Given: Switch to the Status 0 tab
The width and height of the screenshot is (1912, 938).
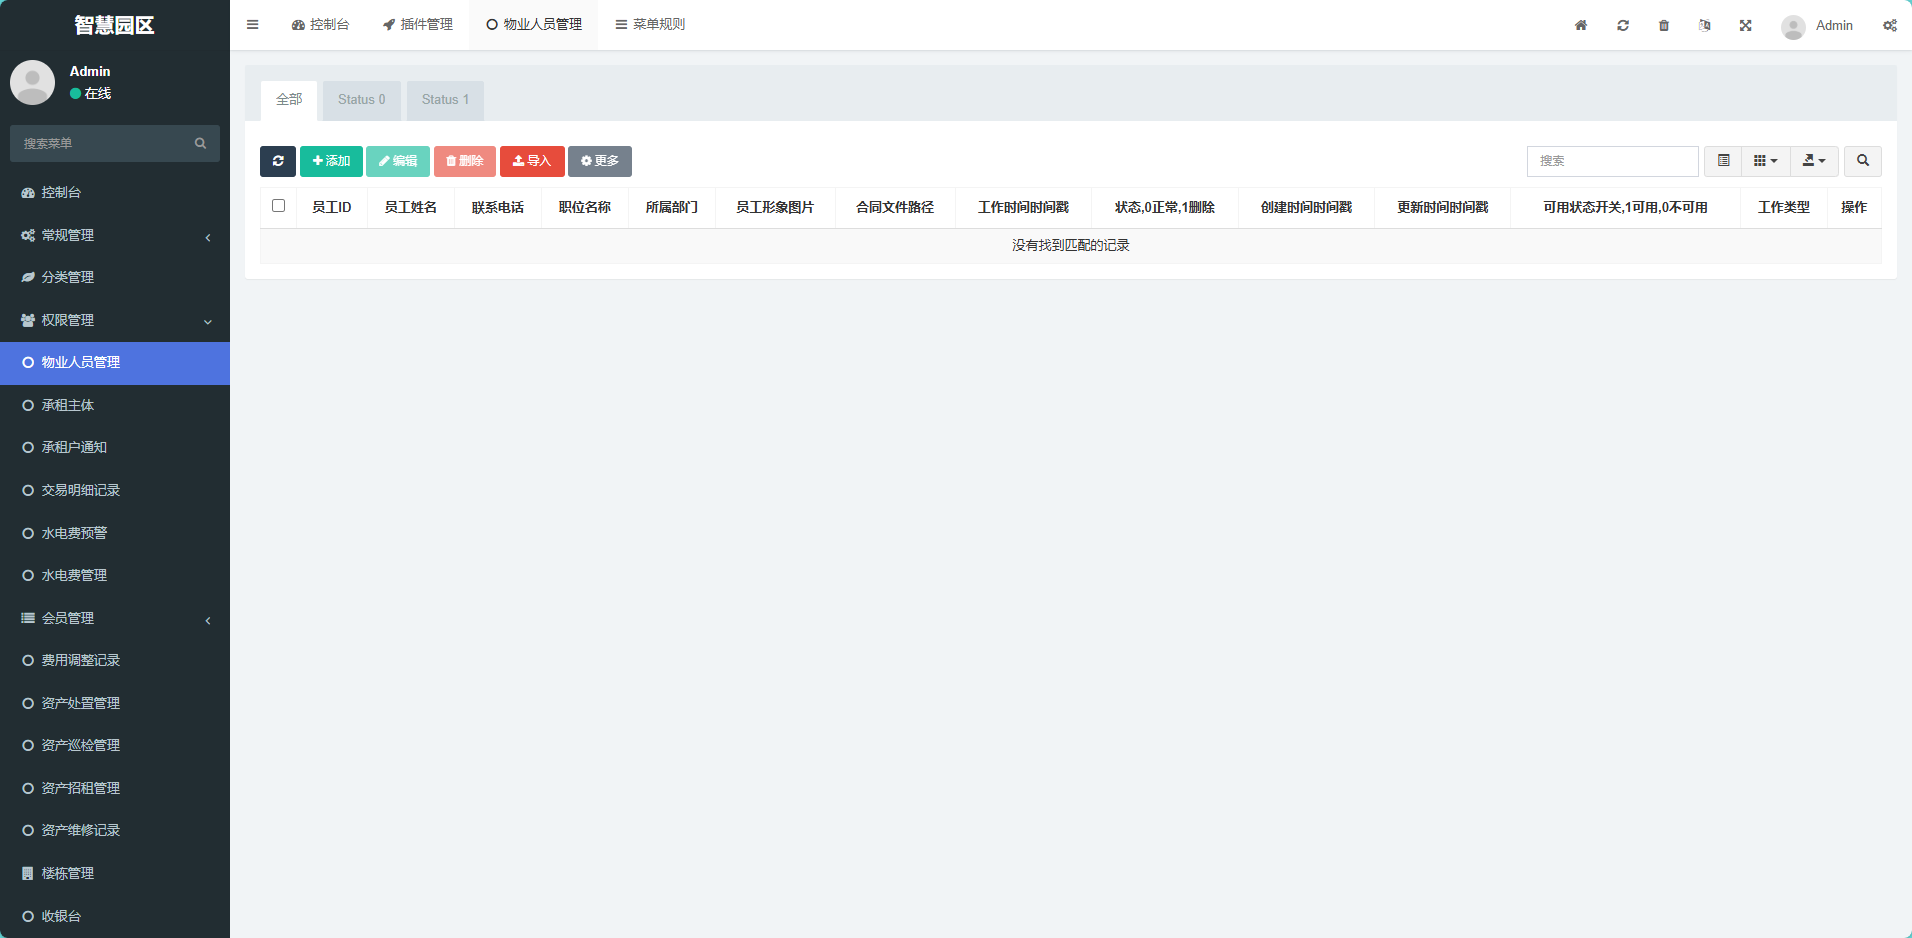Looking at the screenshot, I should [361, 100].
